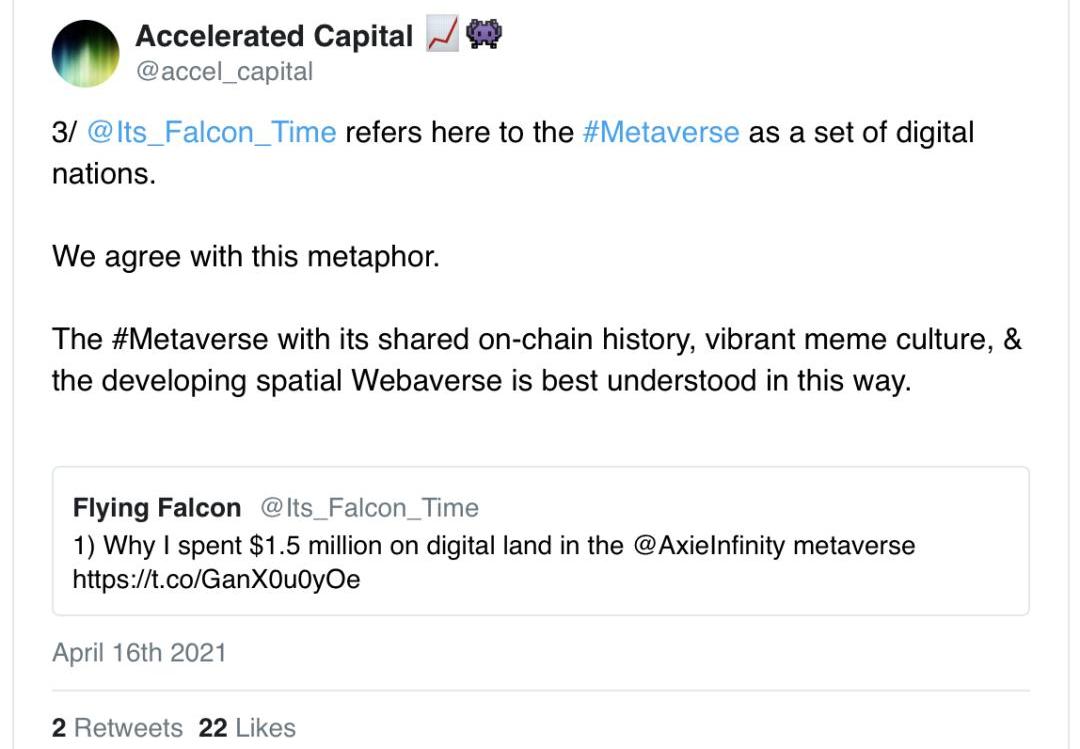The height and width of the screenshot is (749, 1080).
Task: Click the Flying Falcon author name
Action: [157, 508]
